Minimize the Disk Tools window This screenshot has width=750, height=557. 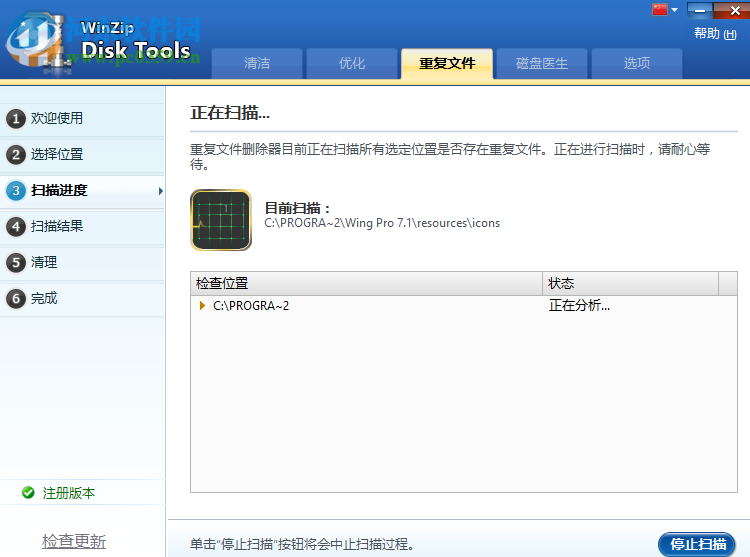pos(700,10)
